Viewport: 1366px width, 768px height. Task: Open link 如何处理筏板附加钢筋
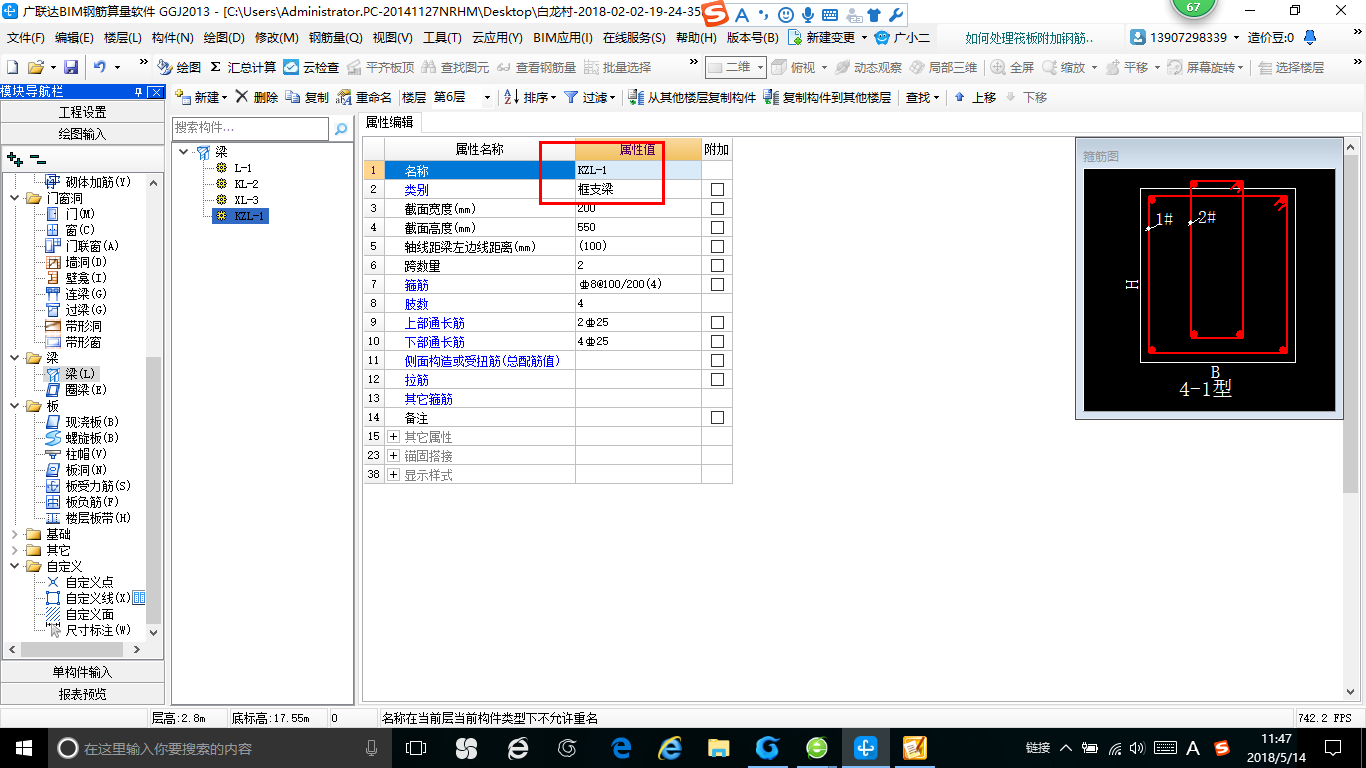pos(1029,38)
